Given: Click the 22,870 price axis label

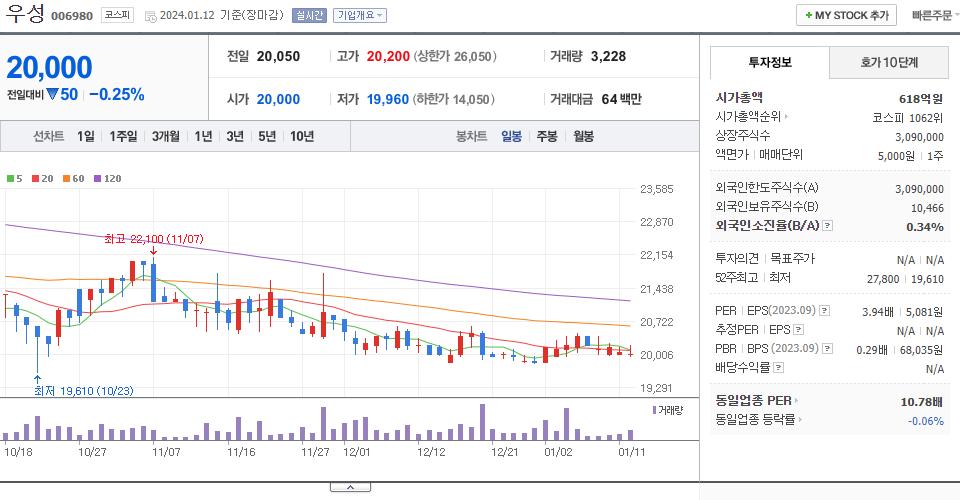Looking at the screenshot, I should [656, 222].
